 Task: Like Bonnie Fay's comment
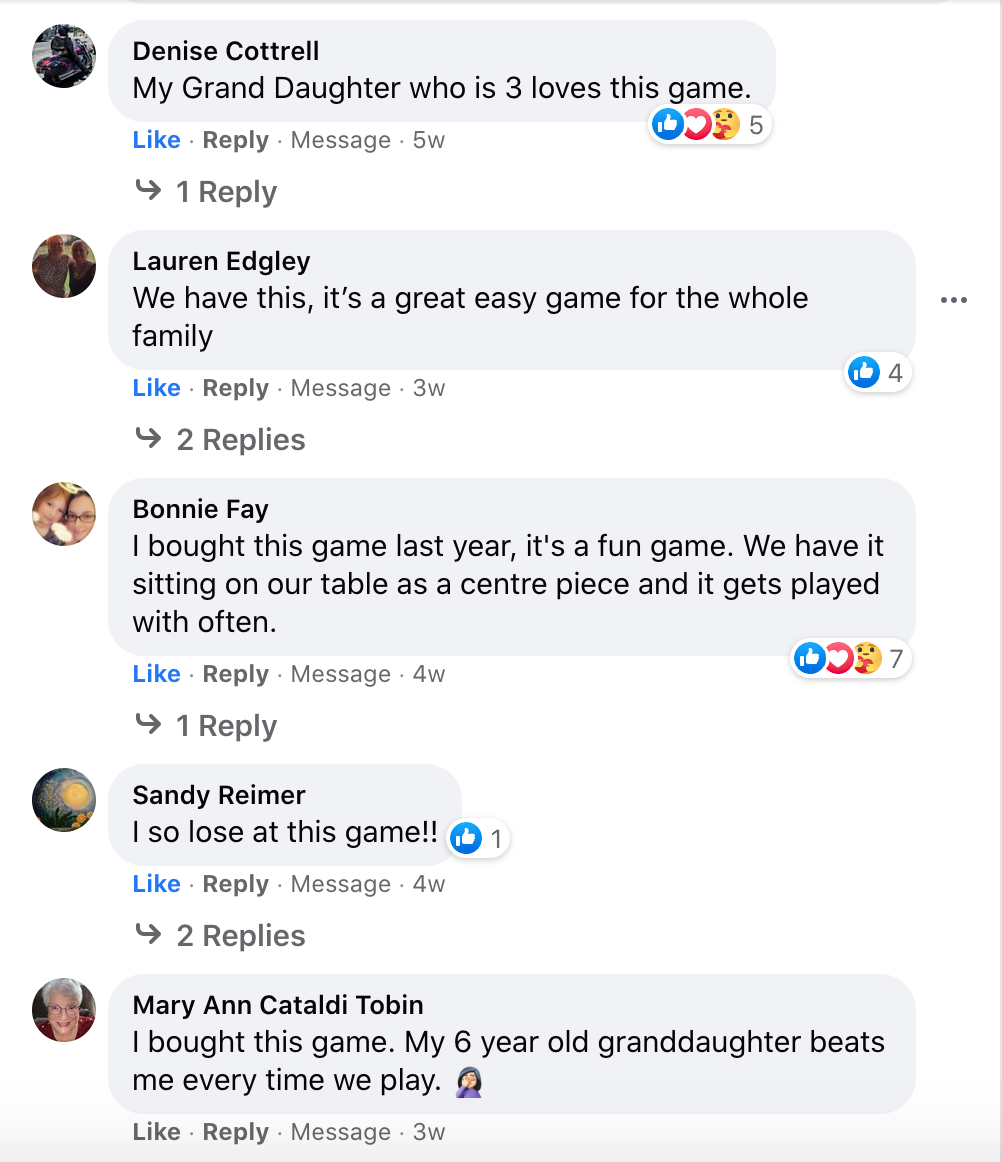click(x=157, y=674)
